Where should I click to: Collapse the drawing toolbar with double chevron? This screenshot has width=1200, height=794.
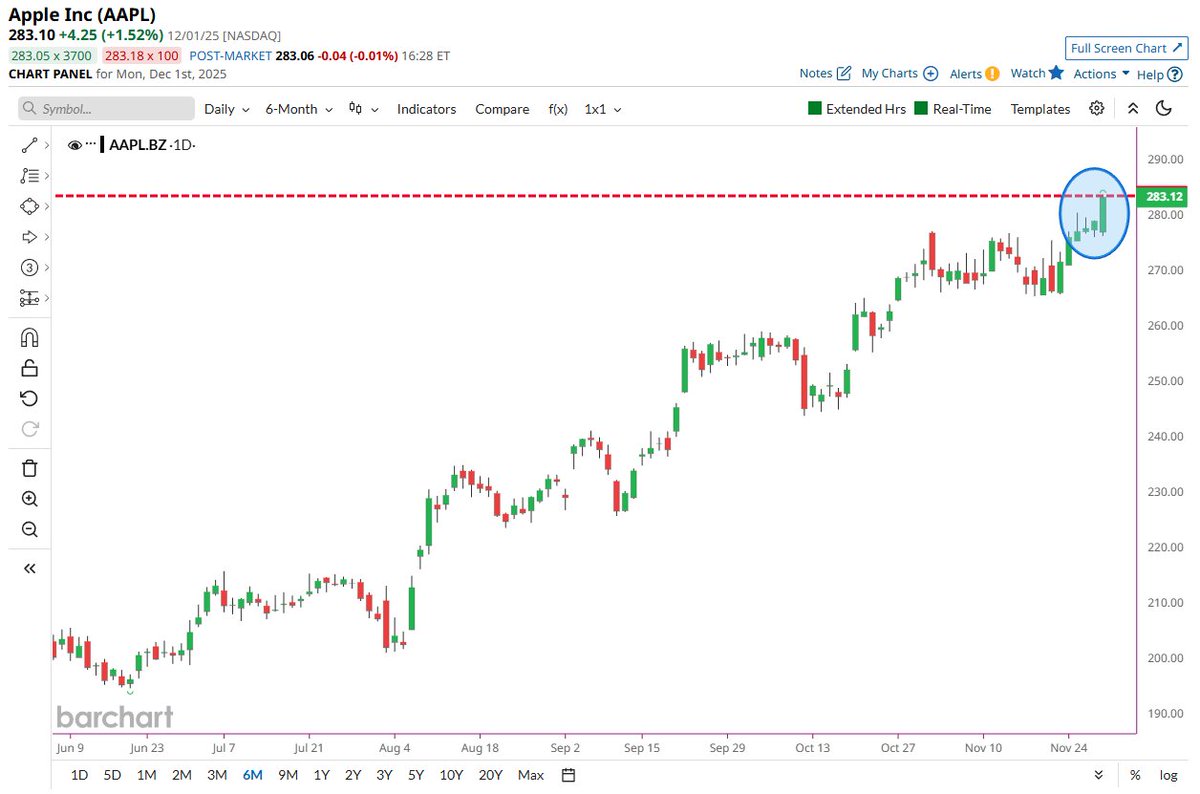tap(29, 568)
